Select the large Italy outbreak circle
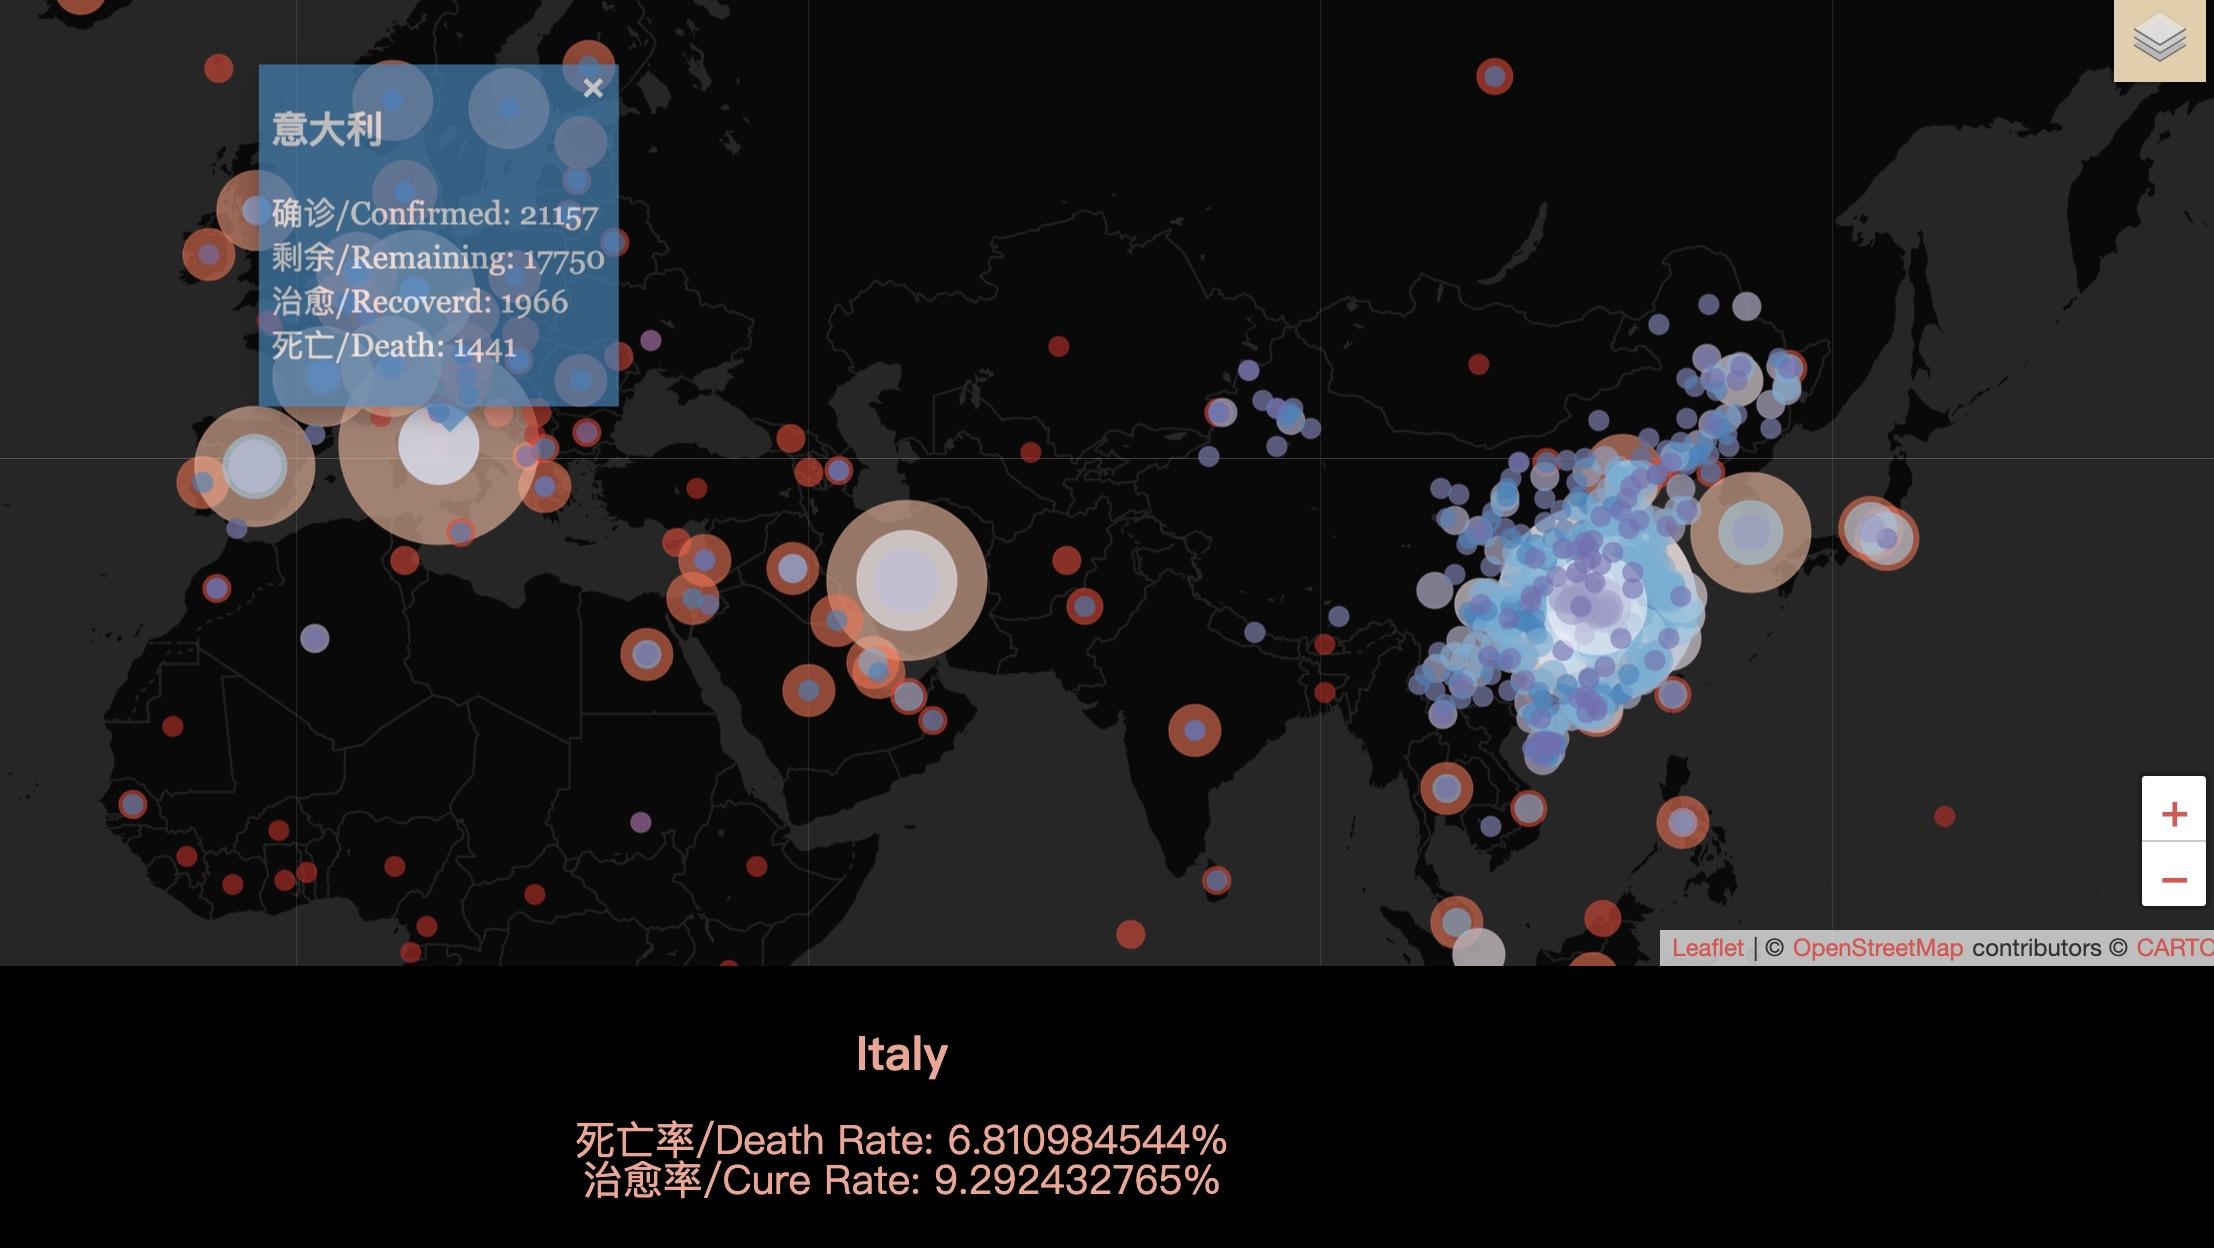The image size is (2214, 1248). [x=439, y=445]
